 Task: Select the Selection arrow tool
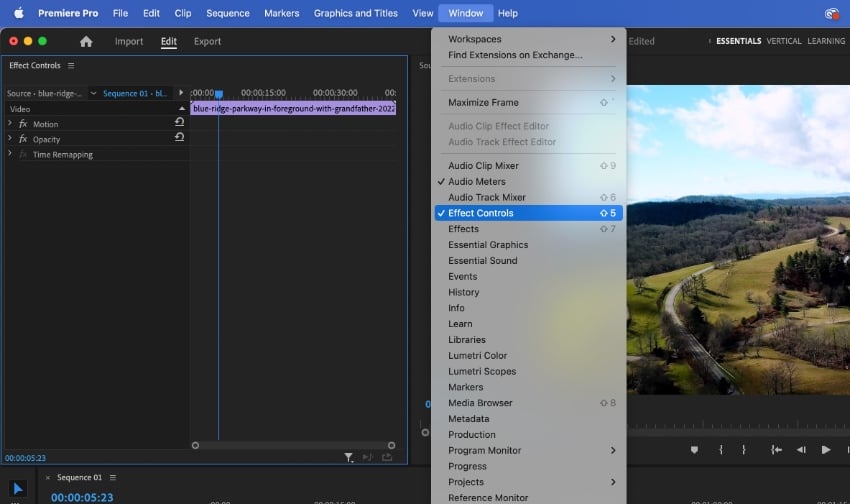17,489
